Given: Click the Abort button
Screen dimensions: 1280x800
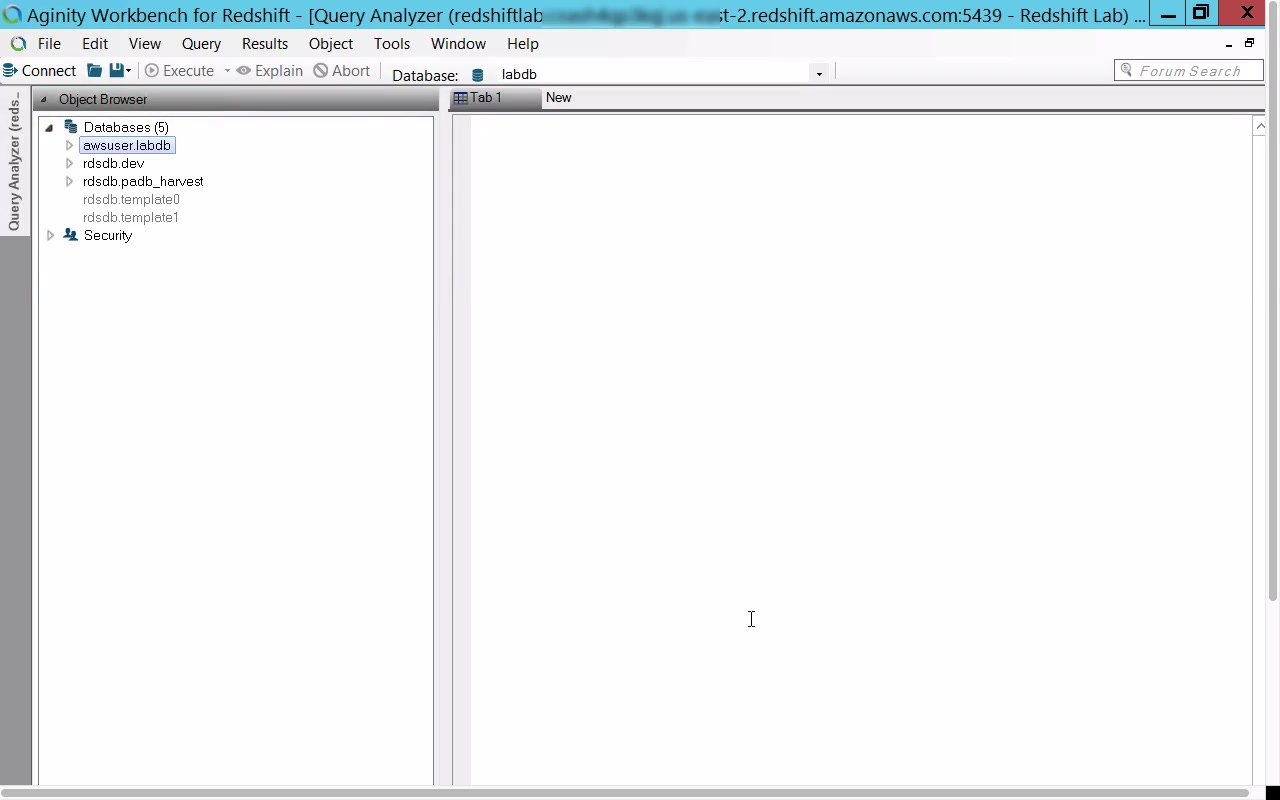Looking at the screenshot, I should 342,71.
